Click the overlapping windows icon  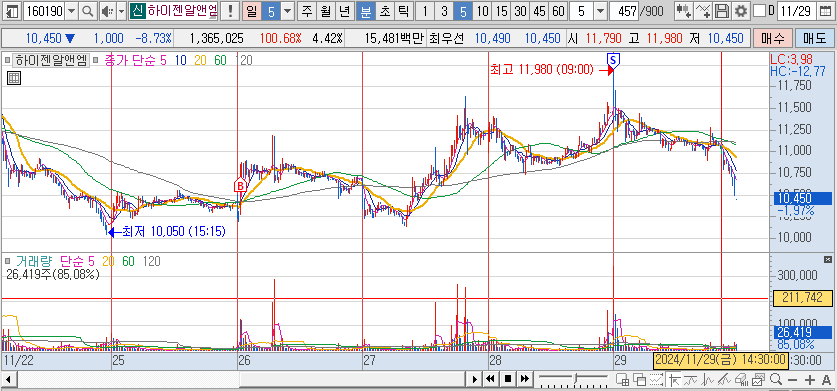click(639, 380)
